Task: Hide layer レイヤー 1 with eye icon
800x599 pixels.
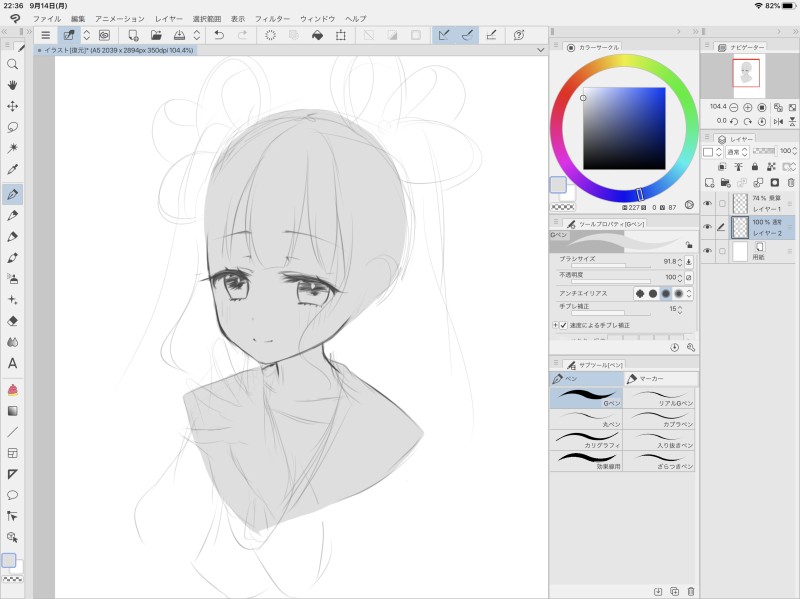Action: (x=707, y=204)
